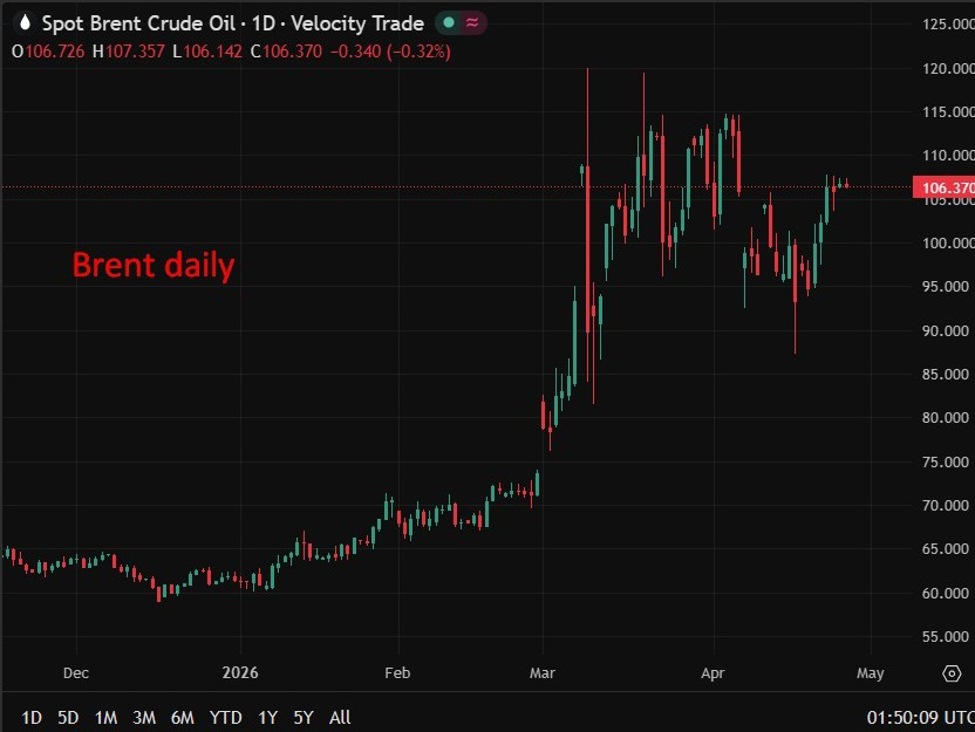Click the green market status dot
975x732 pixels.
449,23
